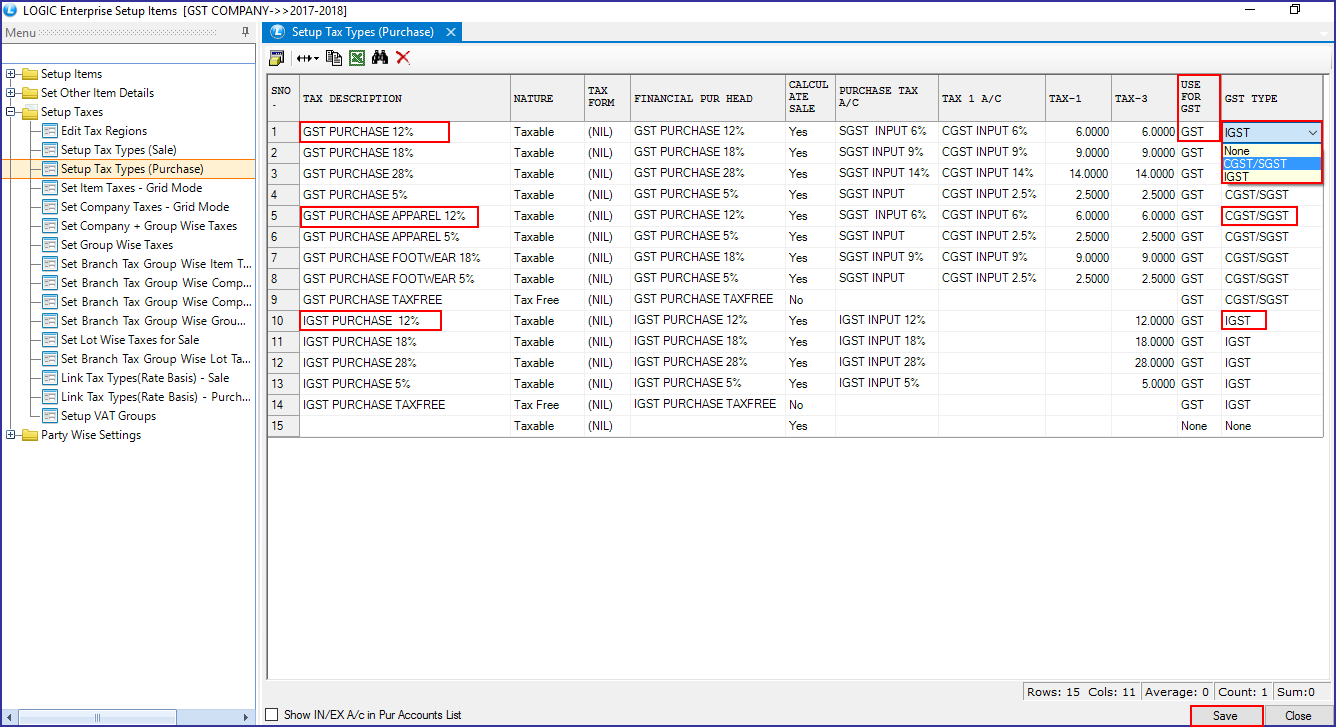Image resolution: width=1336 pixels, height=727 pixels.
Task: Choose None in GST type list
Action: pyautogui.click(x=1272, y=151)
